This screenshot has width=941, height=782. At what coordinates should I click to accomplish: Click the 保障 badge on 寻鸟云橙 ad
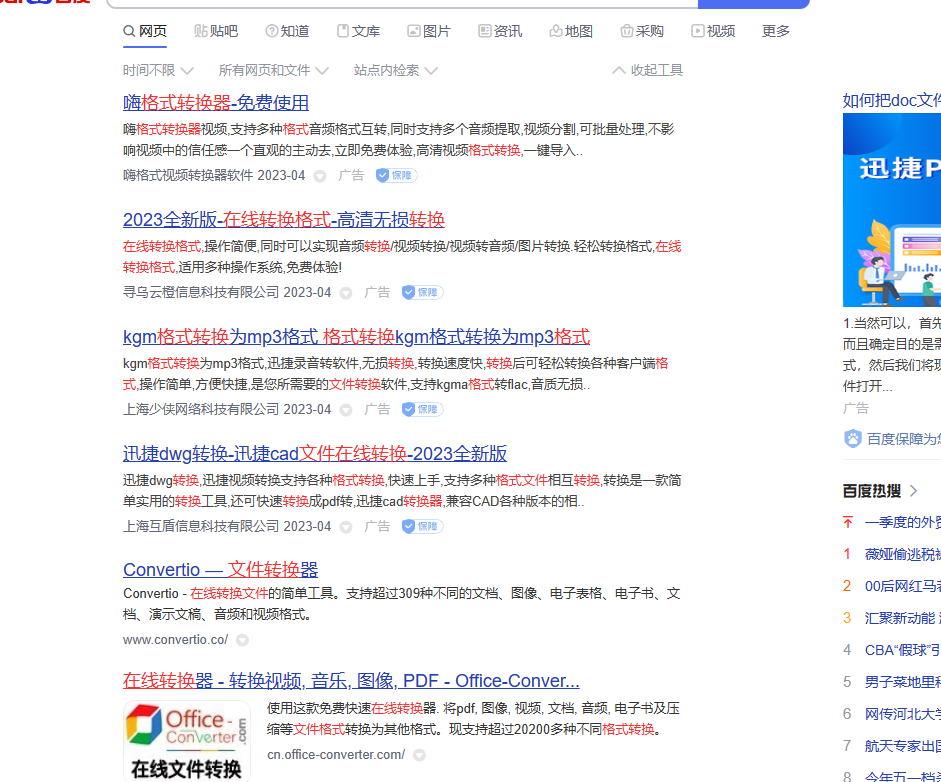tap(422, 292)
